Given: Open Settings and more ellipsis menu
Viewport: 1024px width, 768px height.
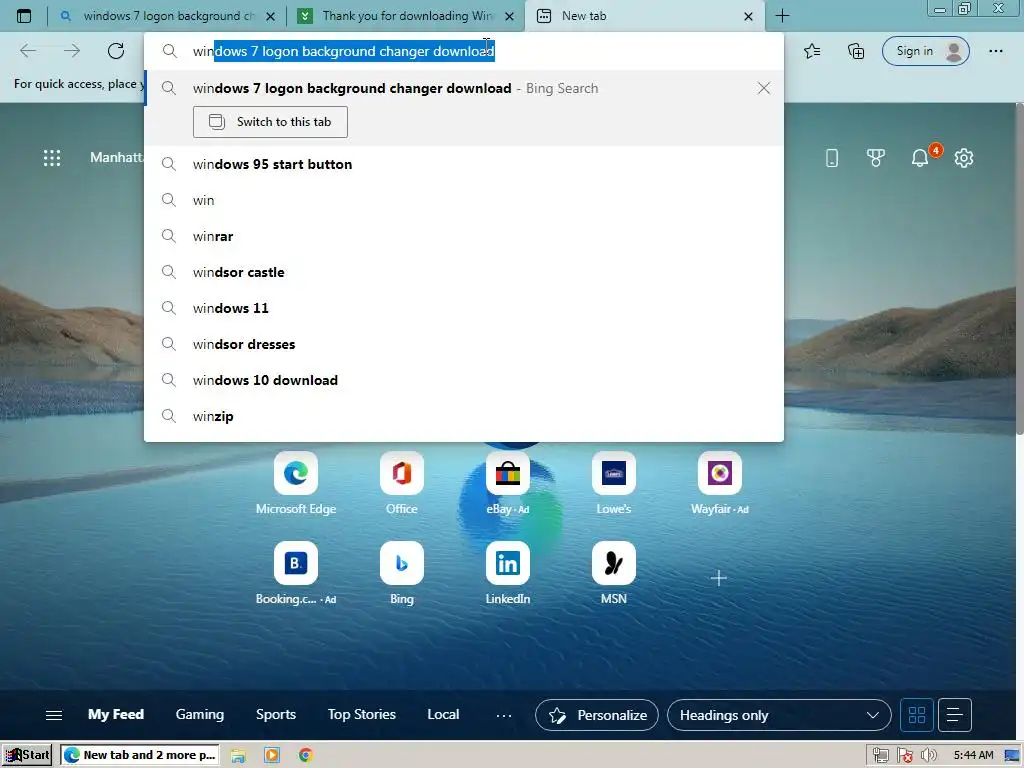Looking at the screenshot, I should (x=995, y=51).
